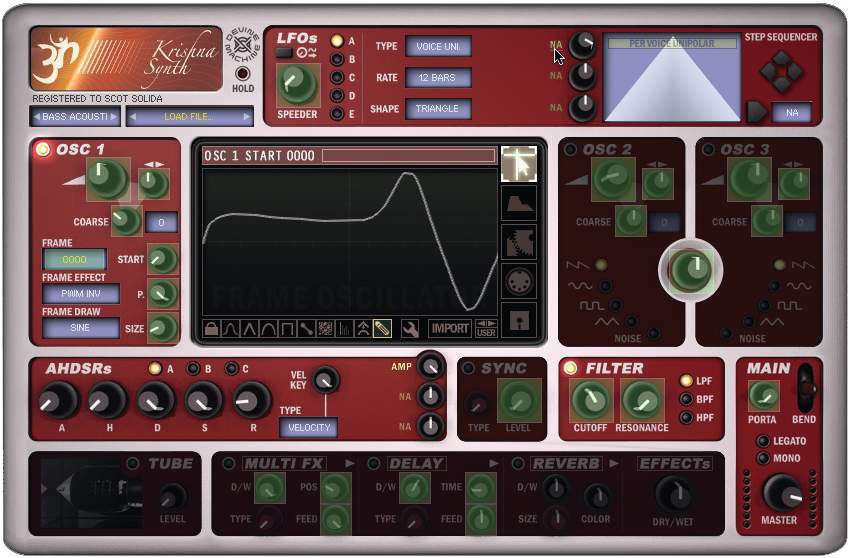Click the Devine Machine logo
850x558 pixels.
pos(242,46)
